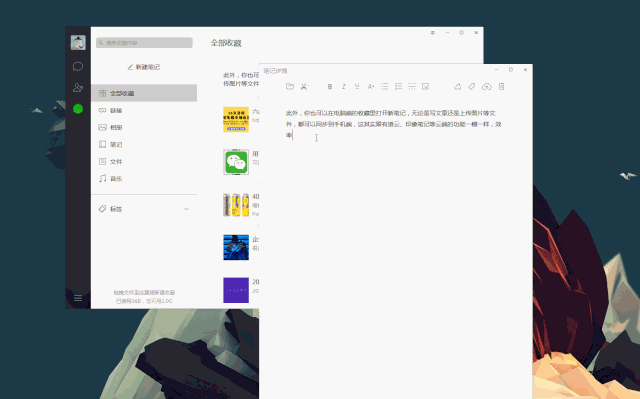Screen dimensions: 640x399
Task: Select 笔记 notes category
Action: [x=144, y=144]
